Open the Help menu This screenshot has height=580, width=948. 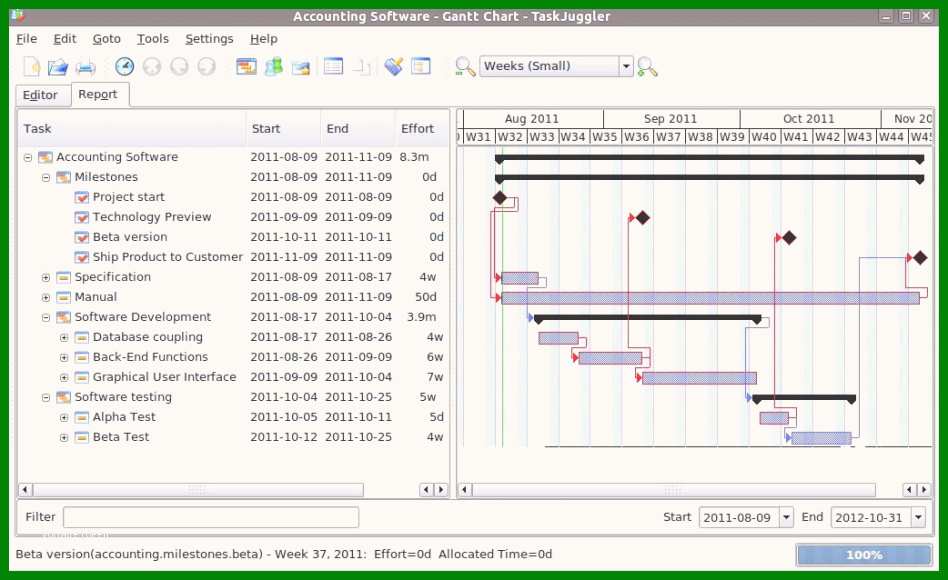click(264, 39)
